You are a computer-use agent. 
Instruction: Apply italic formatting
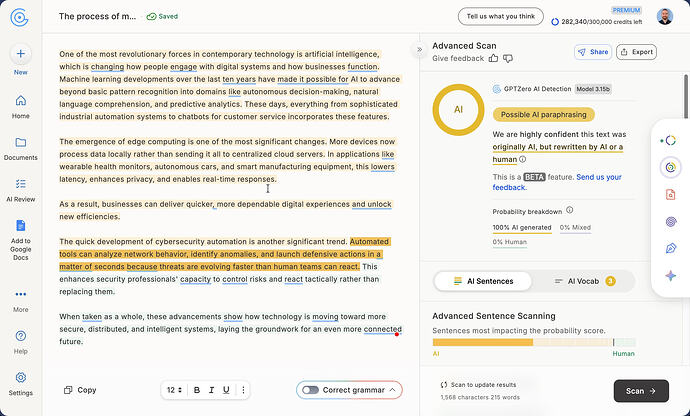(211, 390)
